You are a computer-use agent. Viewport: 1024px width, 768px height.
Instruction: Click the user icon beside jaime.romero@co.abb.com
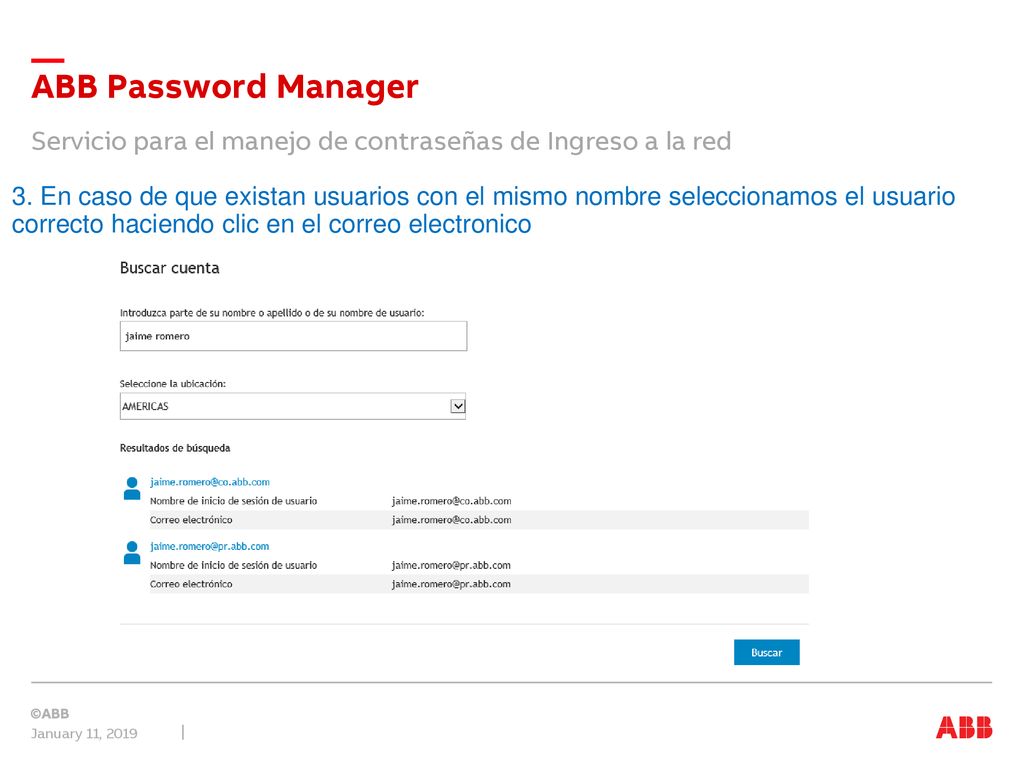click(x=132, y=488)
